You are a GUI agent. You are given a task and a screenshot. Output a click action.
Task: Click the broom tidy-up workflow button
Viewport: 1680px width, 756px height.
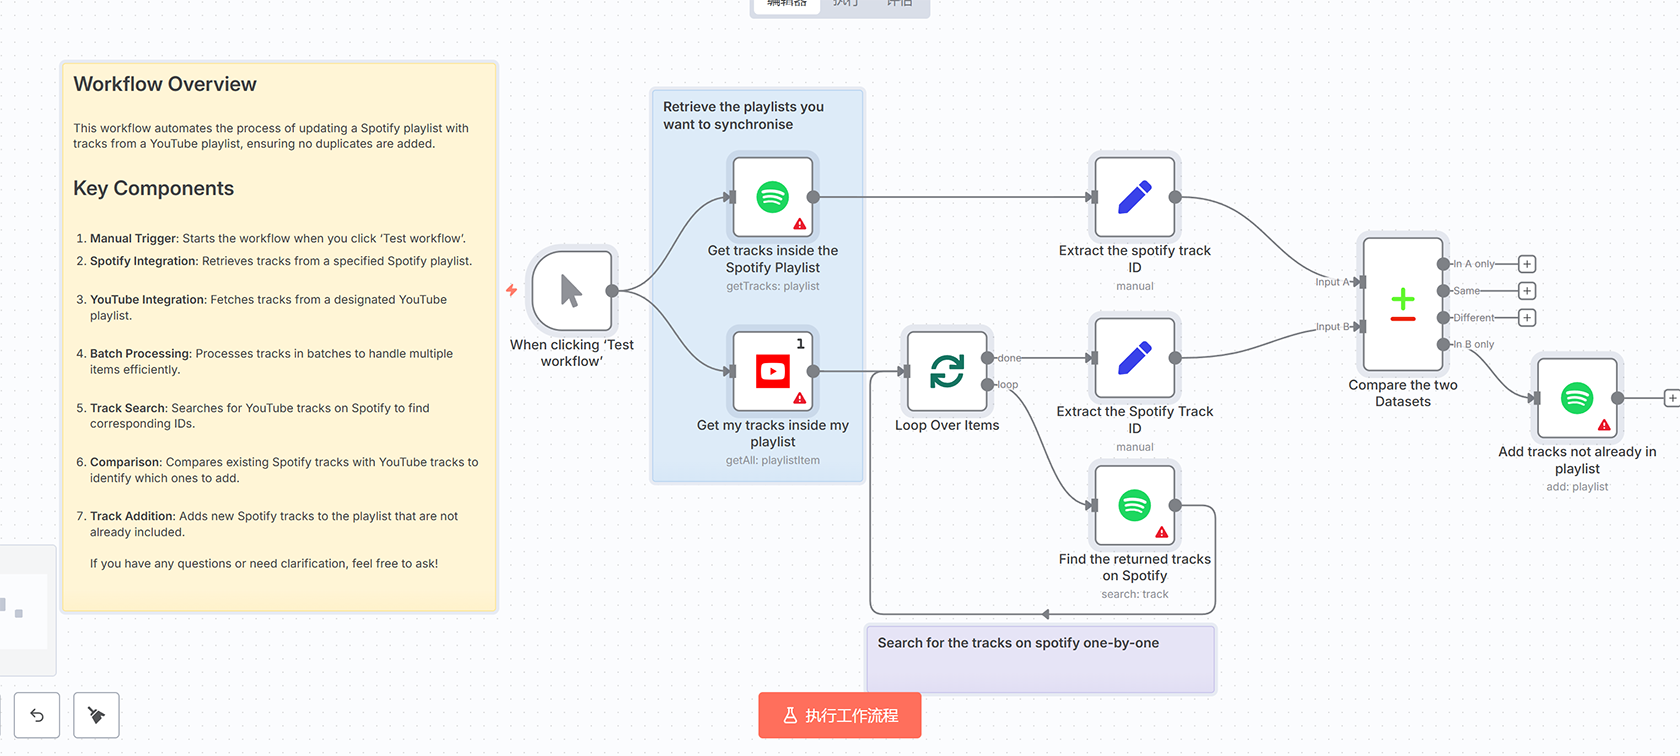coord(96,715)
